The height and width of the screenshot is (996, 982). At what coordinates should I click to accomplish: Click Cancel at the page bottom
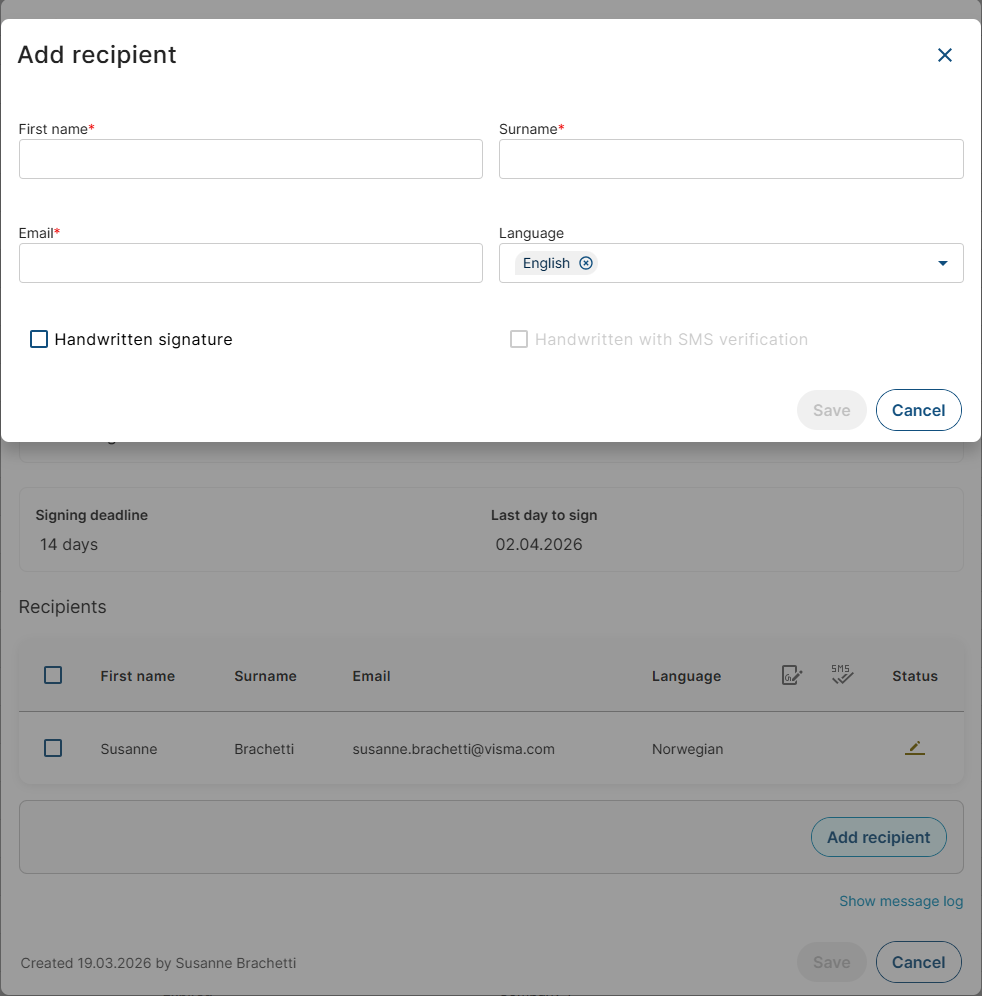918,962
